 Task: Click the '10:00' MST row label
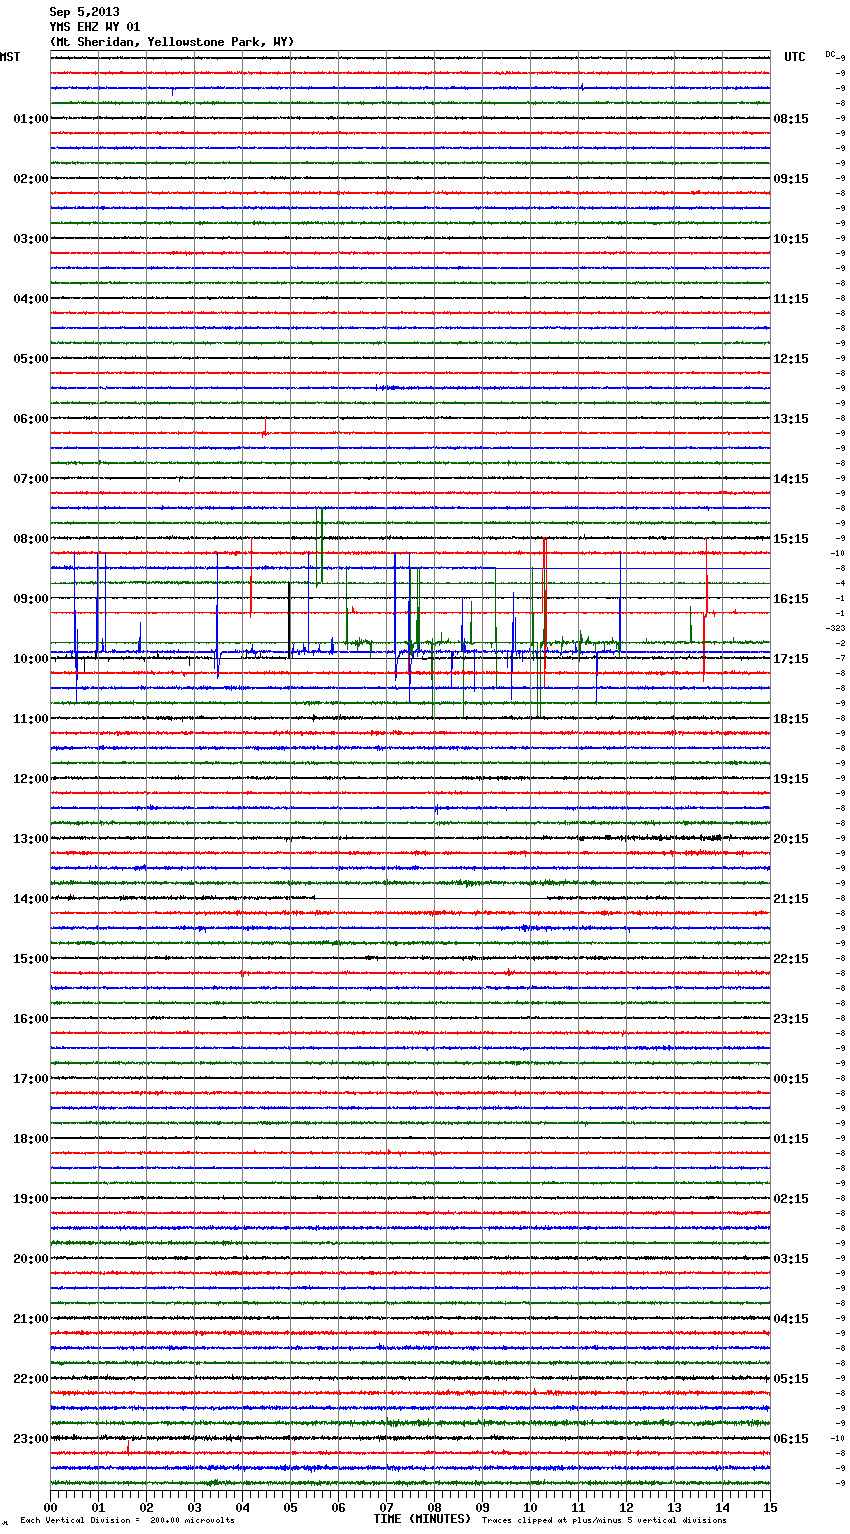tap(31, 659)
